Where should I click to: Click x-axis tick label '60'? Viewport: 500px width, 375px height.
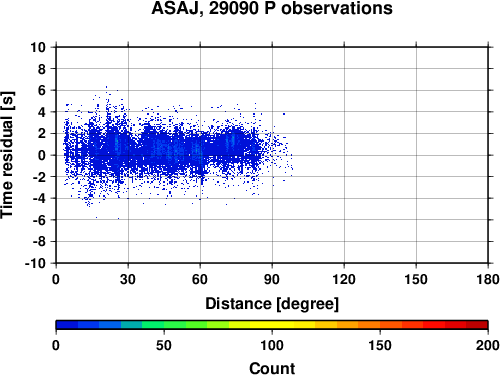point(200,279)
